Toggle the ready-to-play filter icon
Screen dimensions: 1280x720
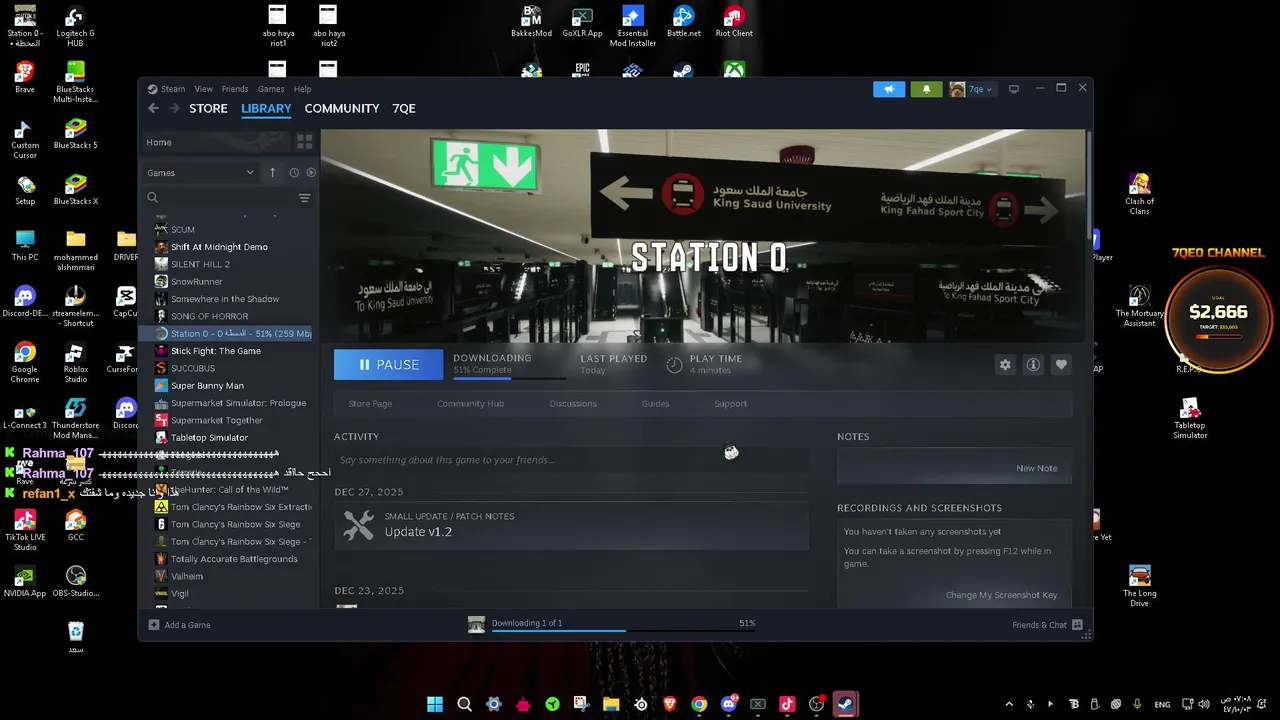[x=311, y=172]
